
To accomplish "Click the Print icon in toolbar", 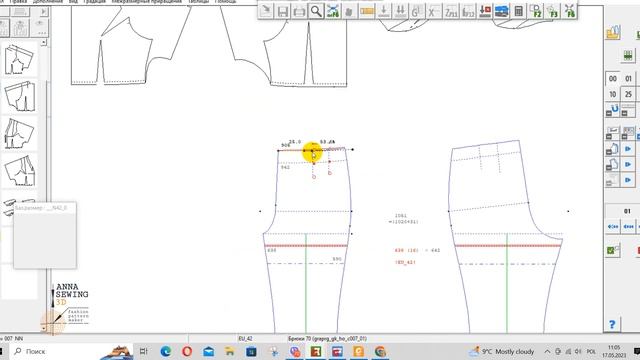I will coord(299,11).
